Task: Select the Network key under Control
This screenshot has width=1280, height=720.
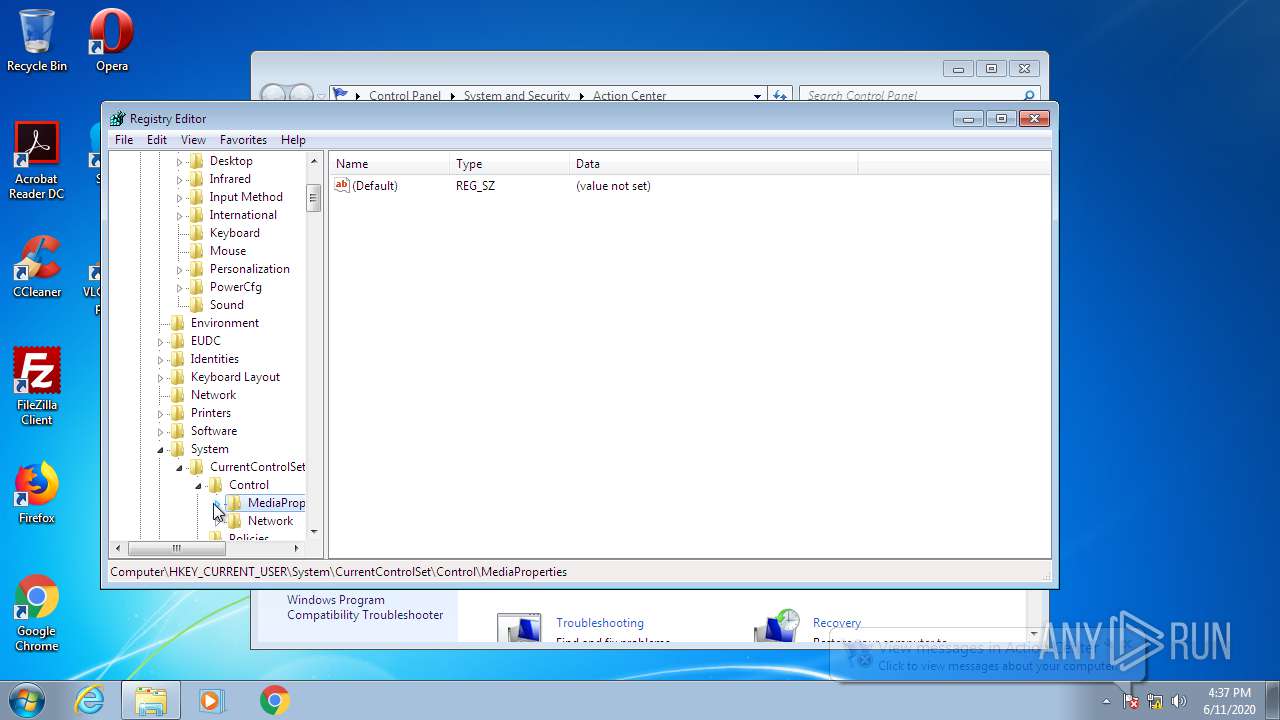Action: coord(270,521)
